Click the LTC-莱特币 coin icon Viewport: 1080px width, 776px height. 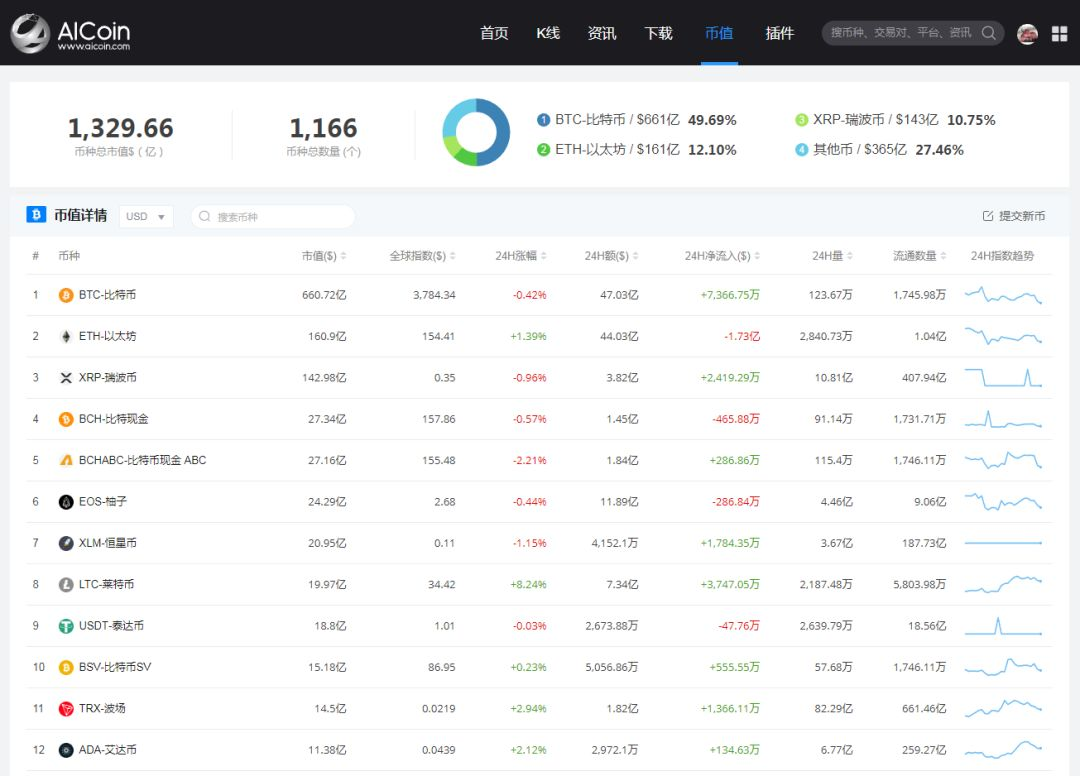(x=66, y=585)
